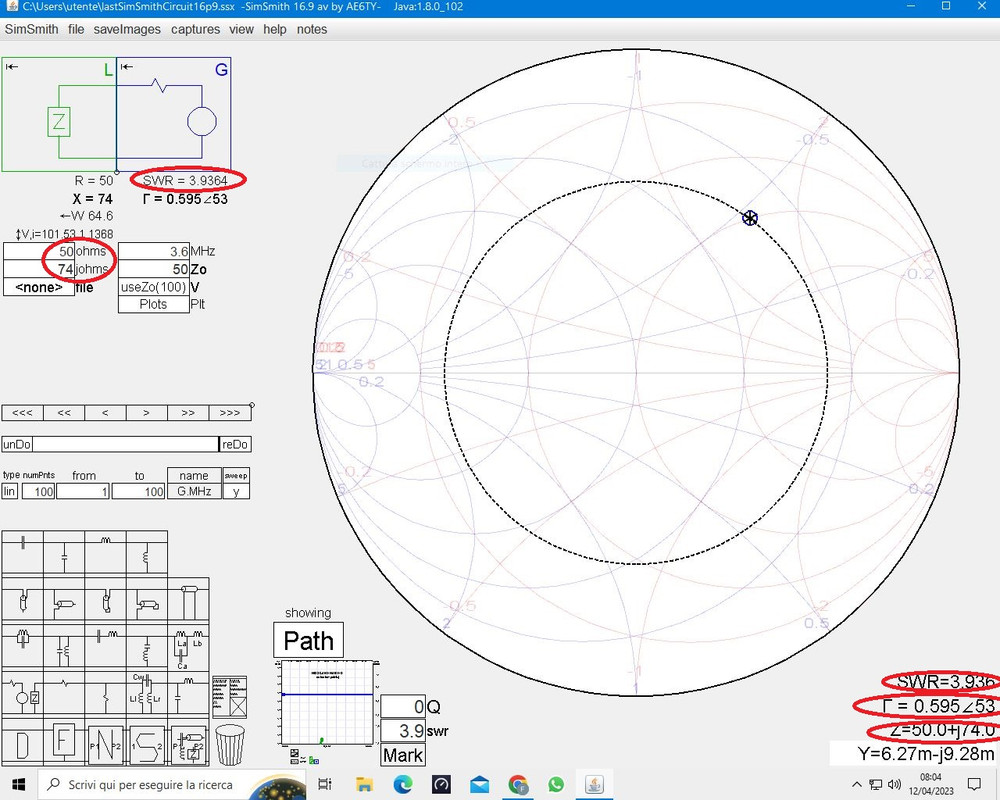Open the captures menu
The image size is (1000, 800).
[195, 29]
